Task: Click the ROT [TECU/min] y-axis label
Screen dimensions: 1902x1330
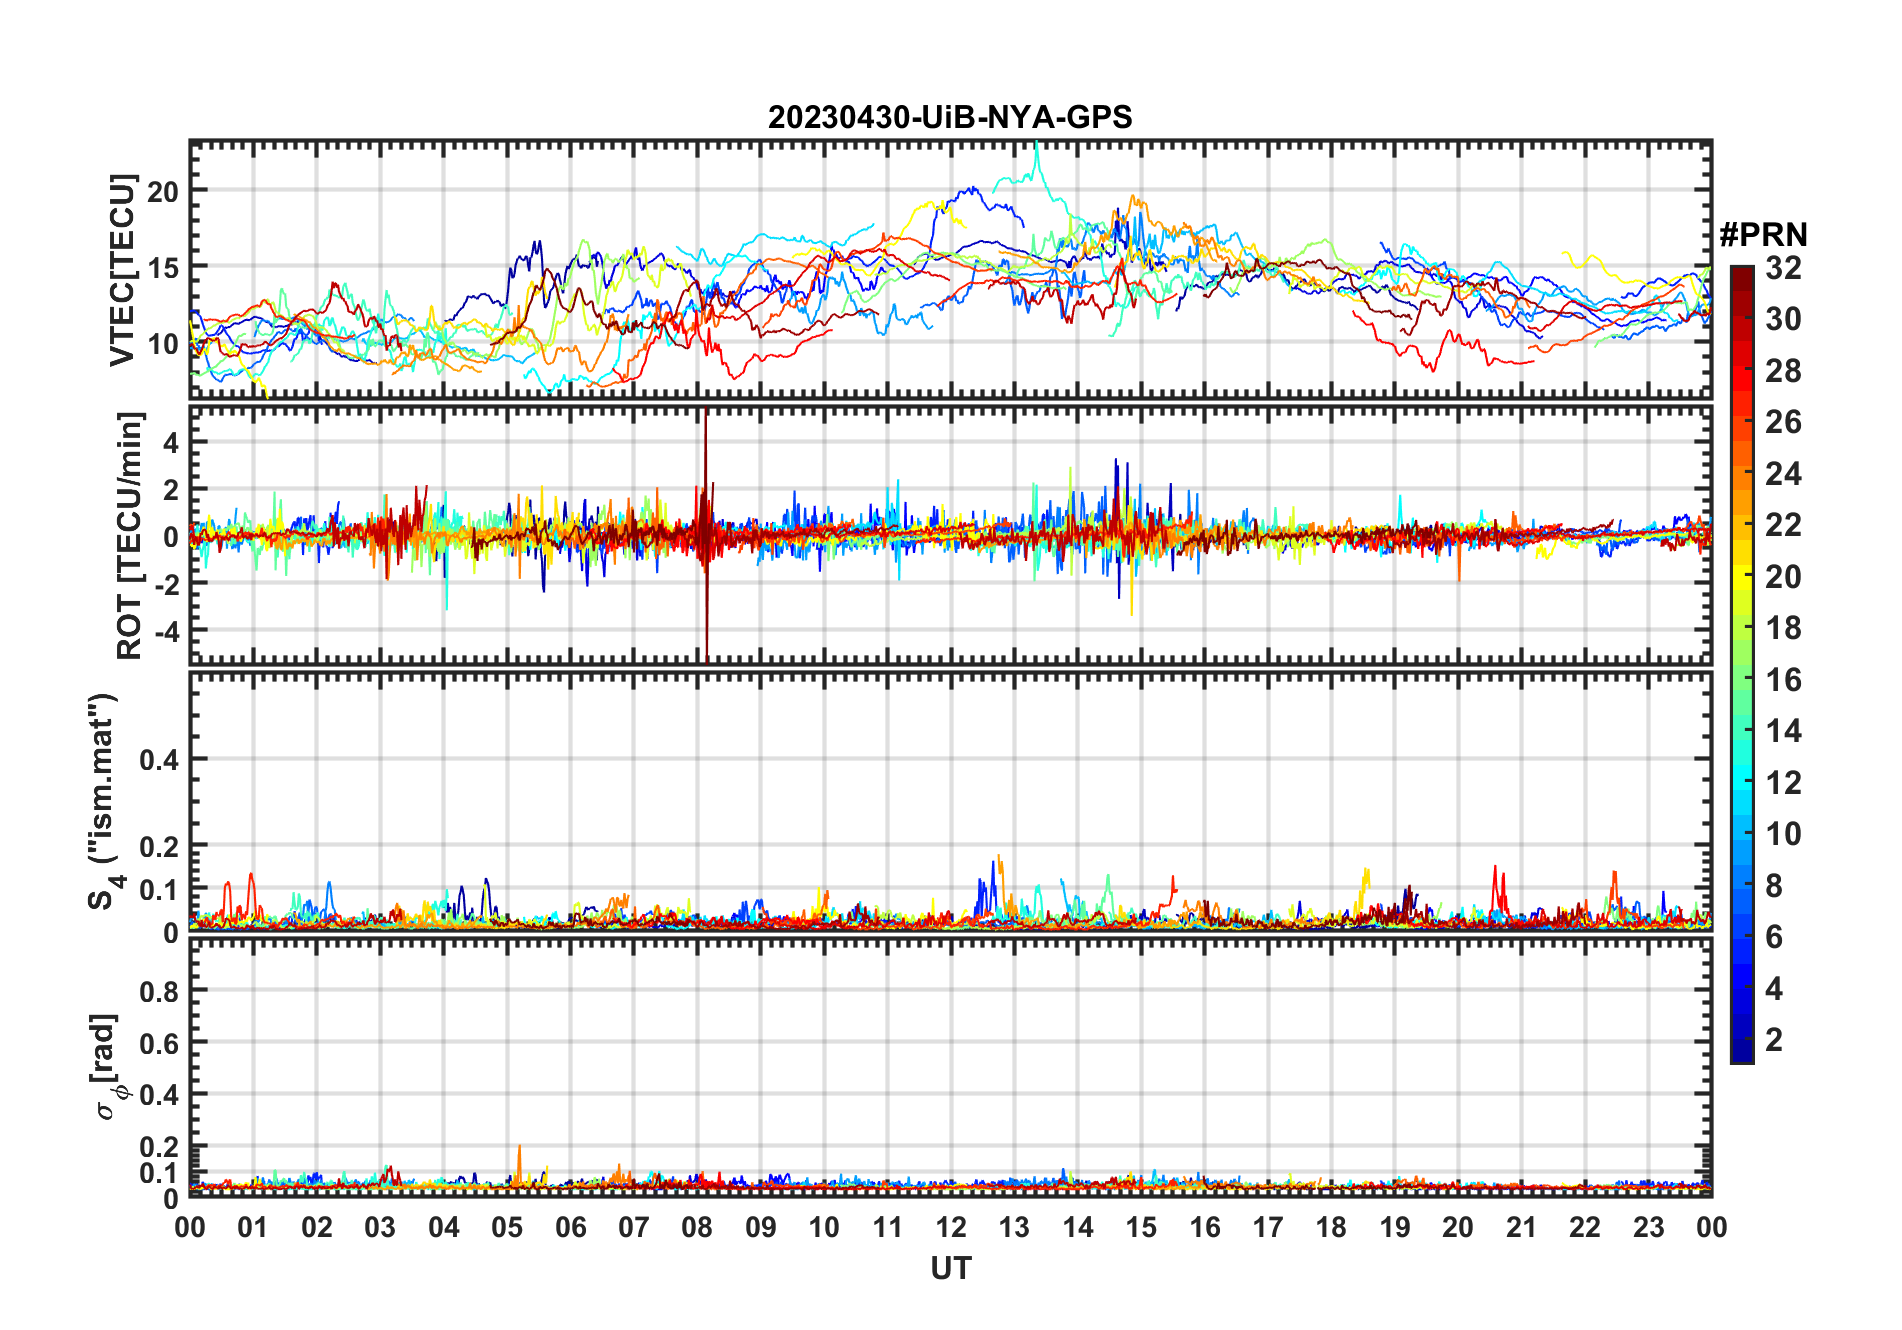Action: coord(130,535)
